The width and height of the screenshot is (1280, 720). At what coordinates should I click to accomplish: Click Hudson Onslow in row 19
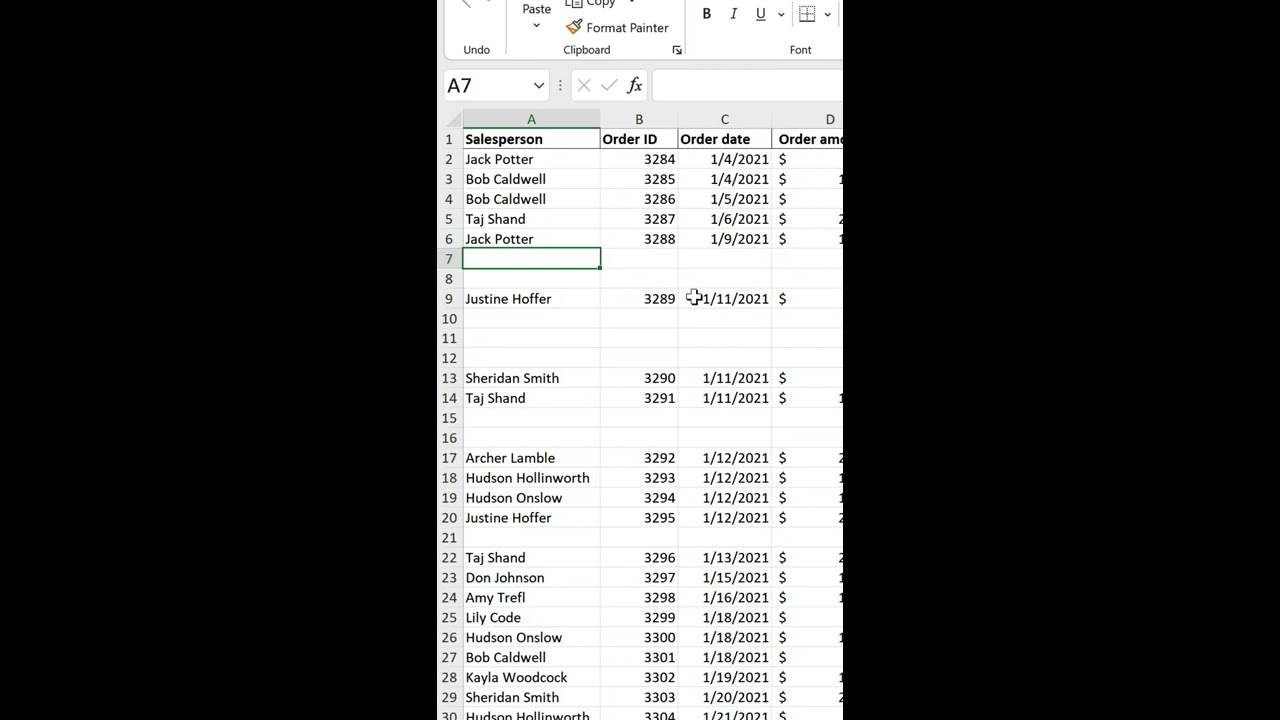(x=513, y=498)
